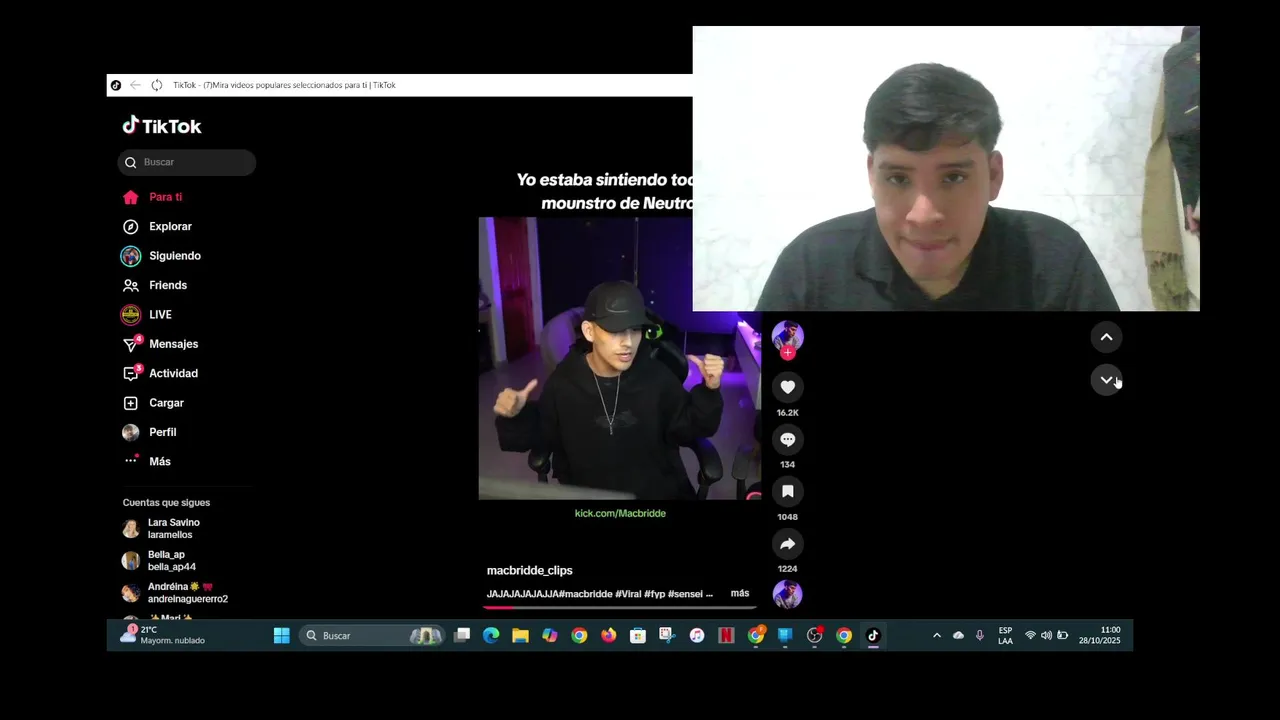
Task: Click the #macbridde hashtag
Action: pos(585,594)
